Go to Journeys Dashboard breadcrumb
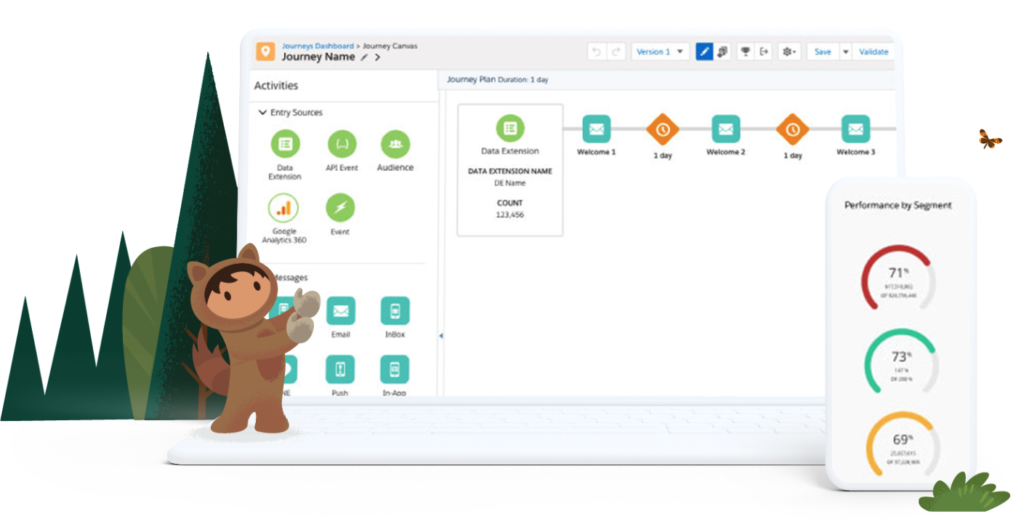This screenshot has width=1024, height=522. tap(318, 45)
